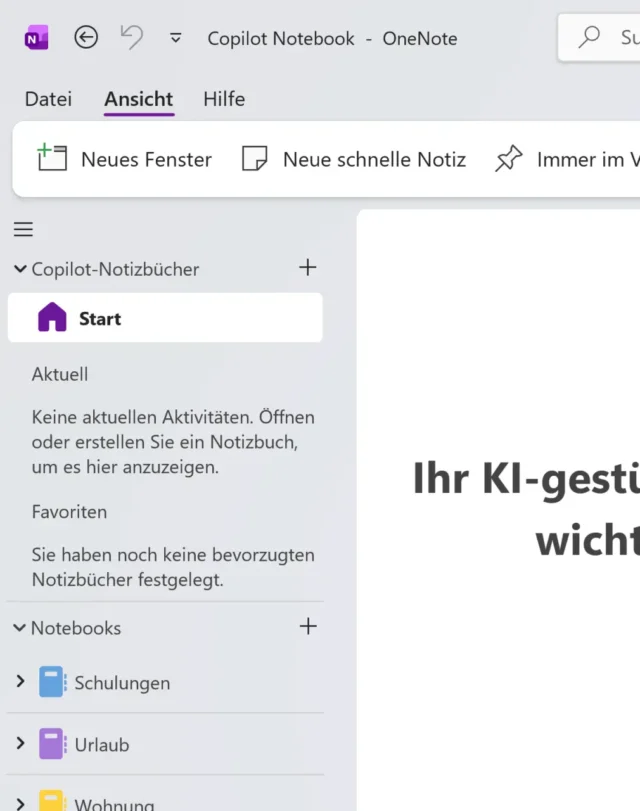This screenshot has height=811, width=640.
Task: Click the 'Keine aktuellen Aktivitäten' message
Action: click(173, 442)
